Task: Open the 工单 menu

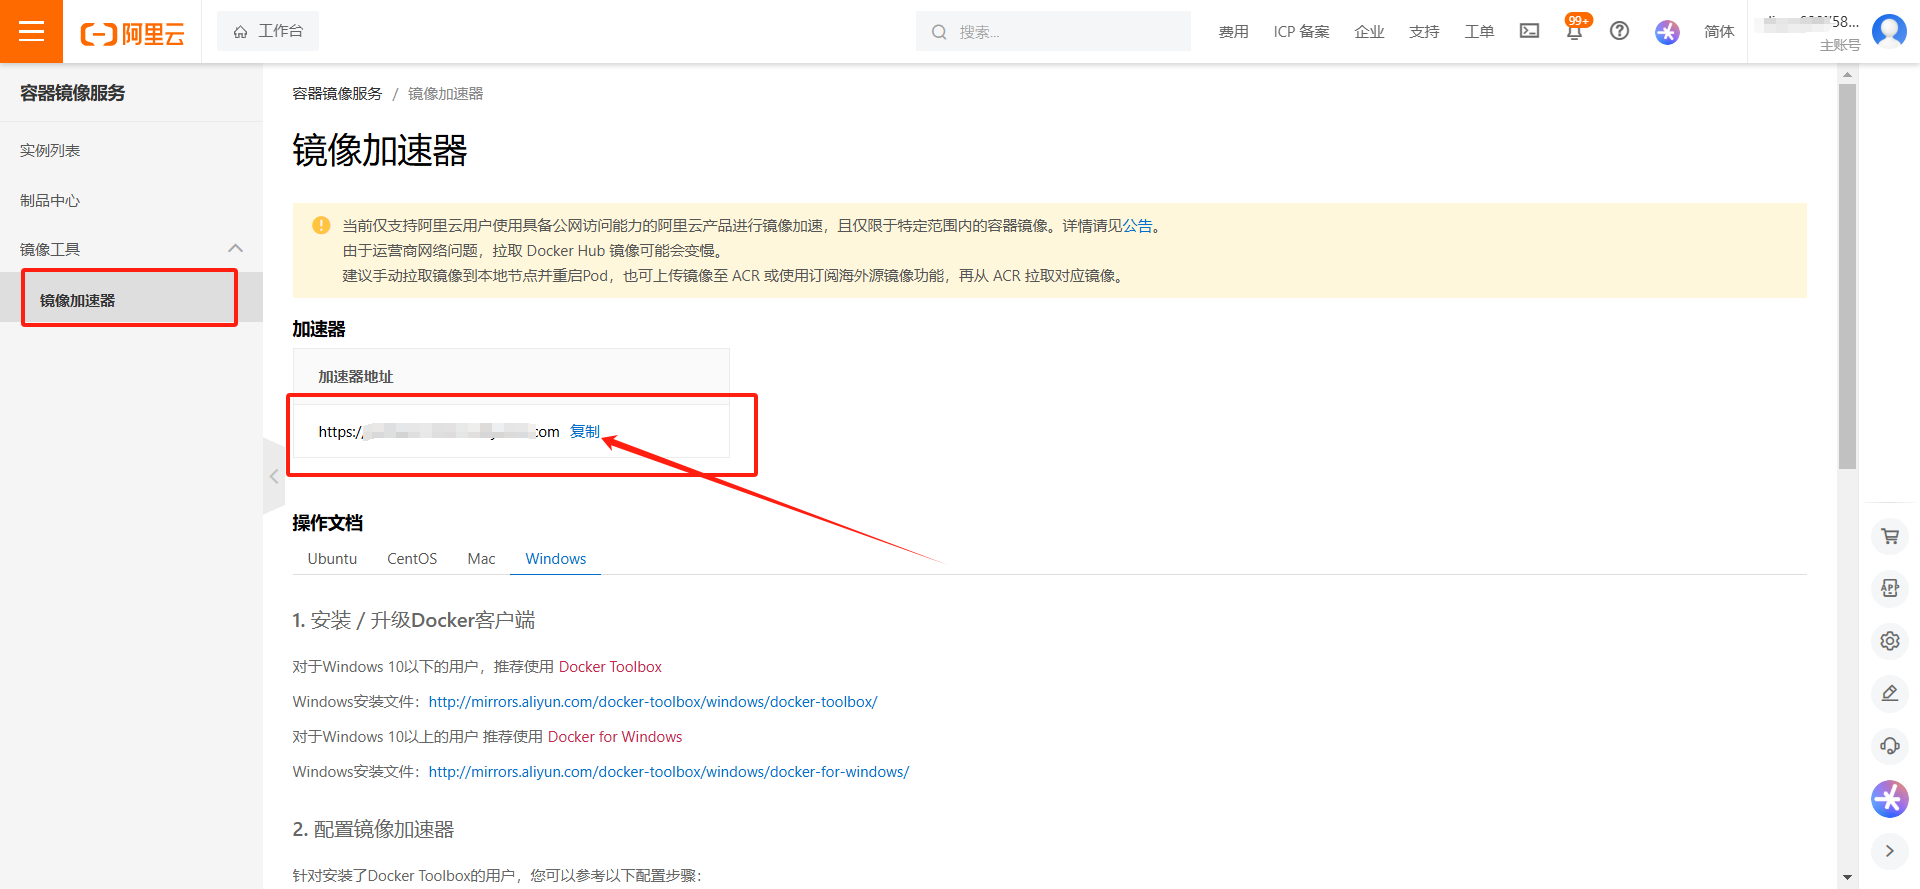Action: 1479,32
